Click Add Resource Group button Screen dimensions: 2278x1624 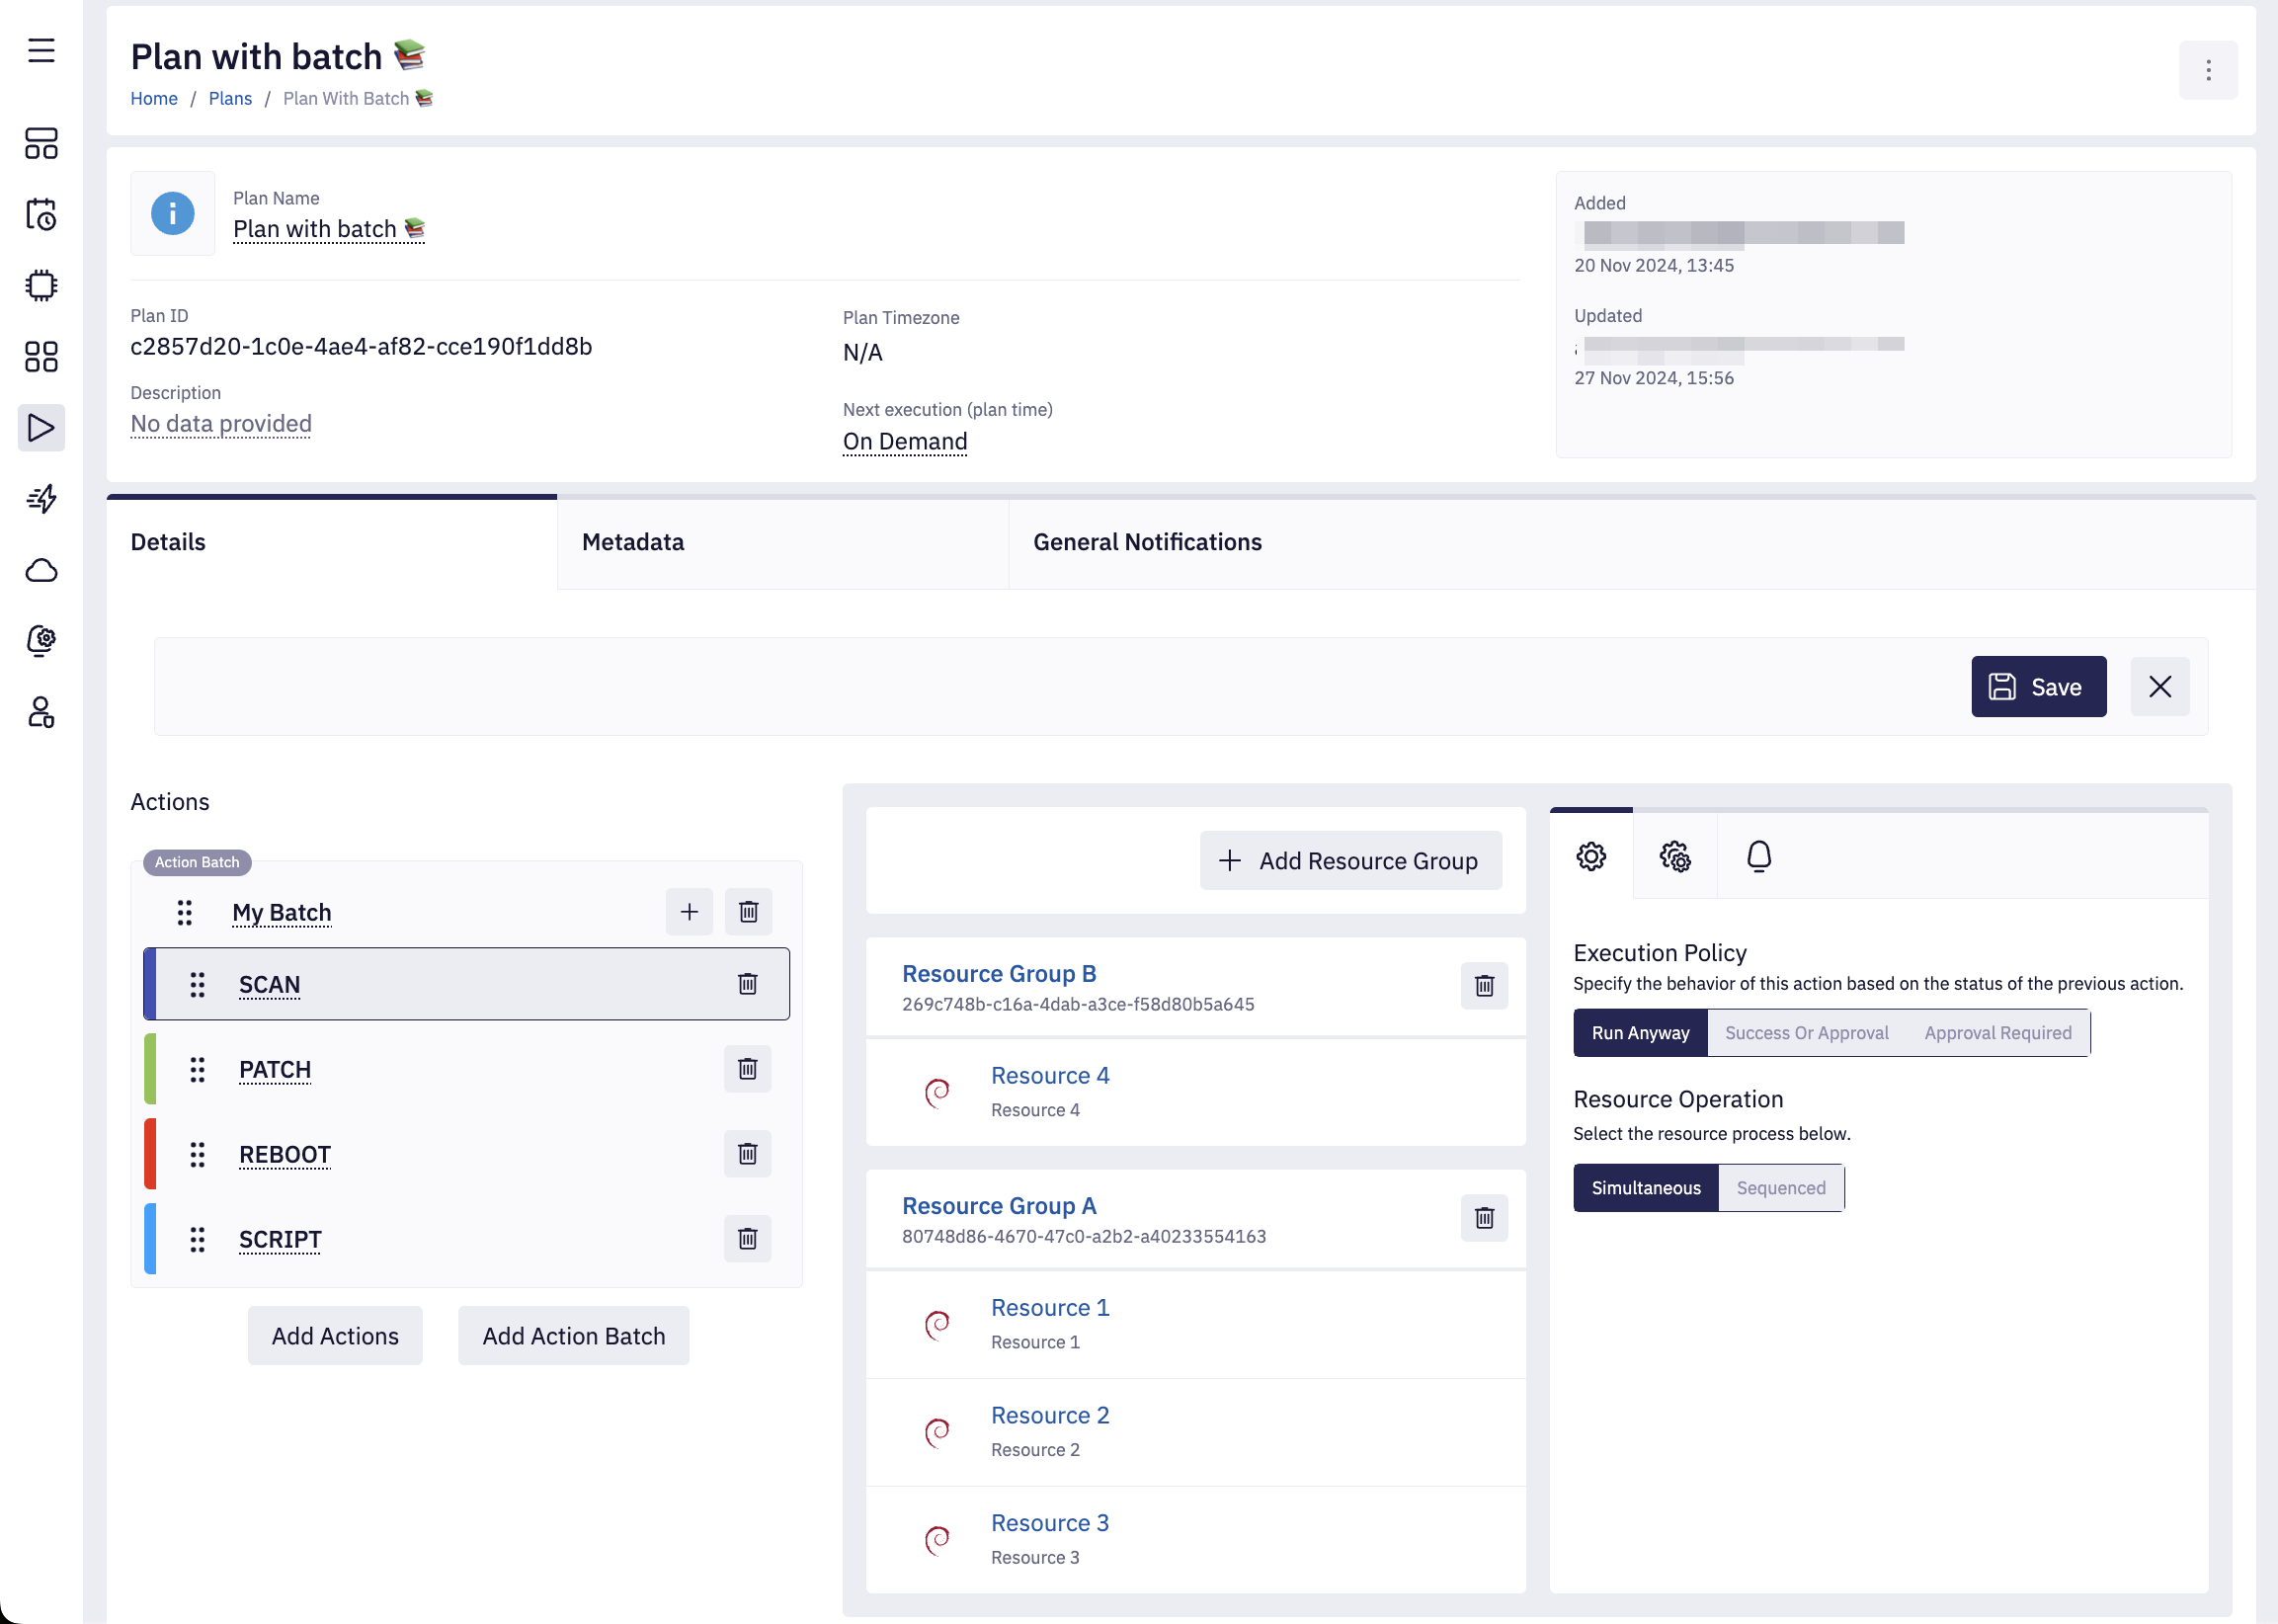click(x=1350, y=861)
